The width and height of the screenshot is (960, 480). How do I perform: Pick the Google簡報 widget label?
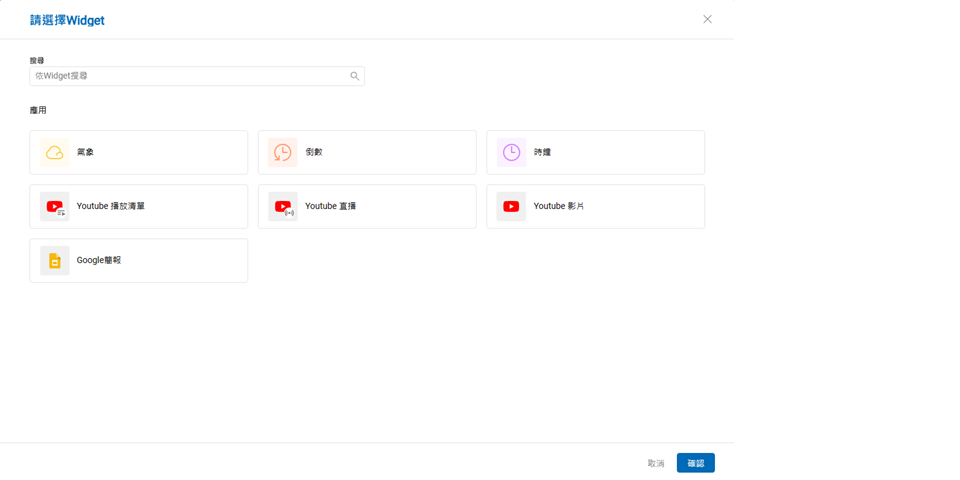[98, 261]
